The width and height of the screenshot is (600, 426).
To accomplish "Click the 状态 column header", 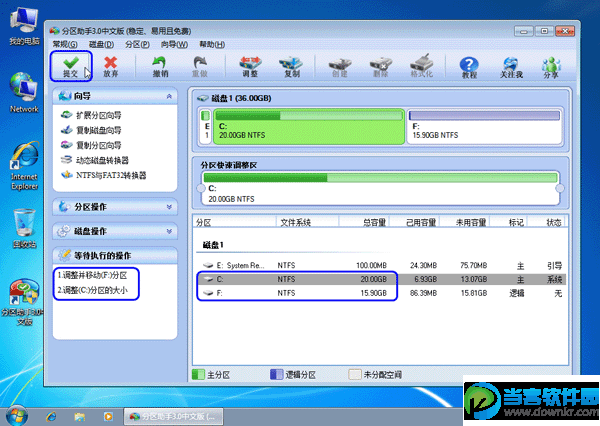I will pyautogui.click(x=546, y=222).
